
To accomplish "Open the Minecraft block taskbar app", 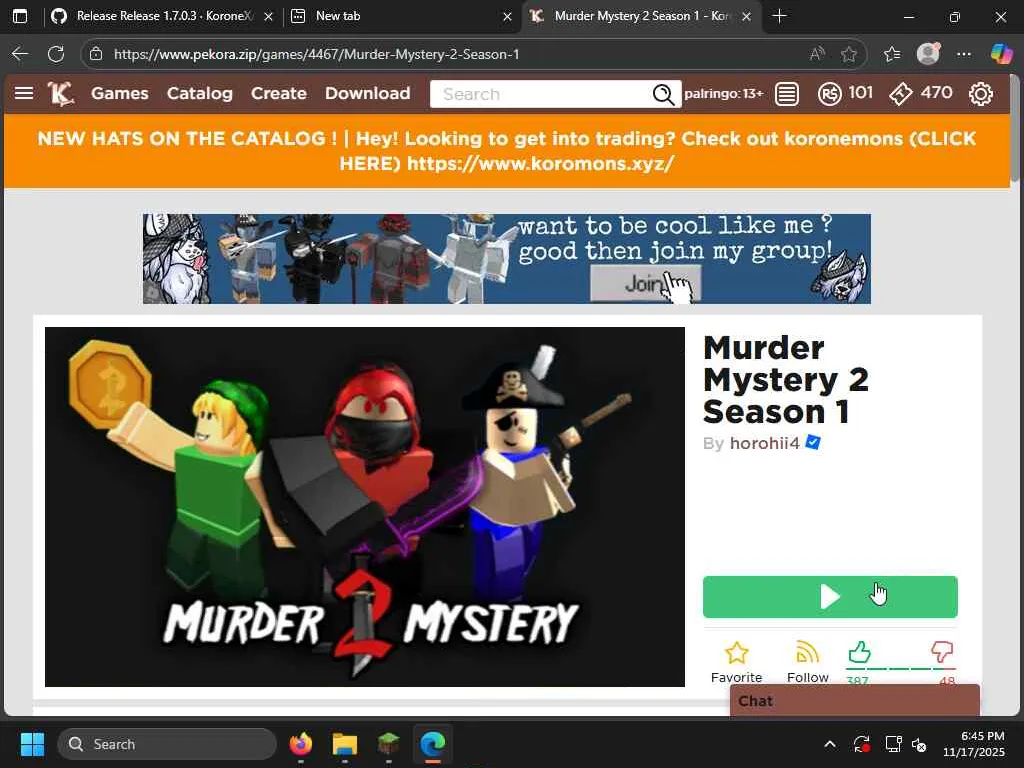I will point(389,744).
